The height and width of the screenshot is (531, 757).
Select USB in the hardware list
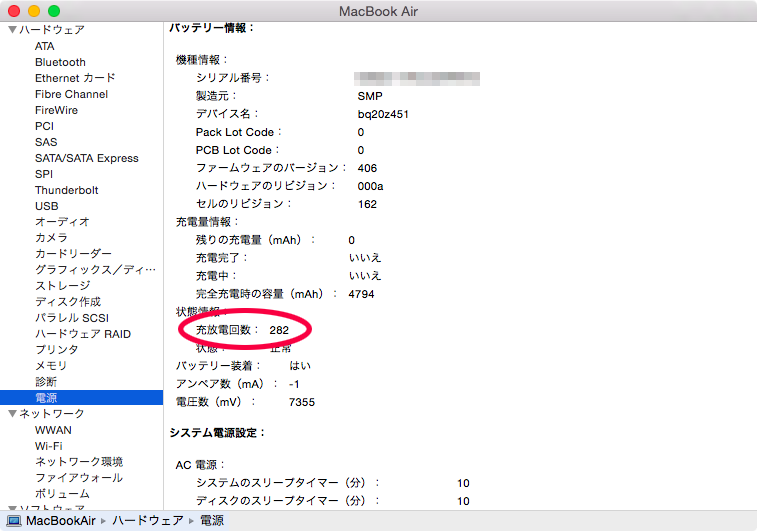(x=46, y=206)
